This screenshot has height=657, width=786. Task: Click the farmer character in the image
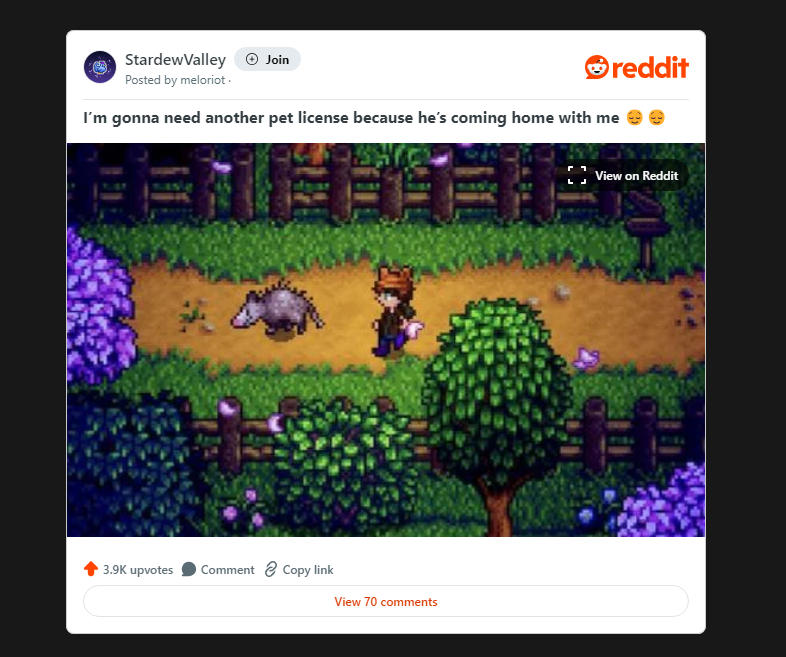point(397,313)
